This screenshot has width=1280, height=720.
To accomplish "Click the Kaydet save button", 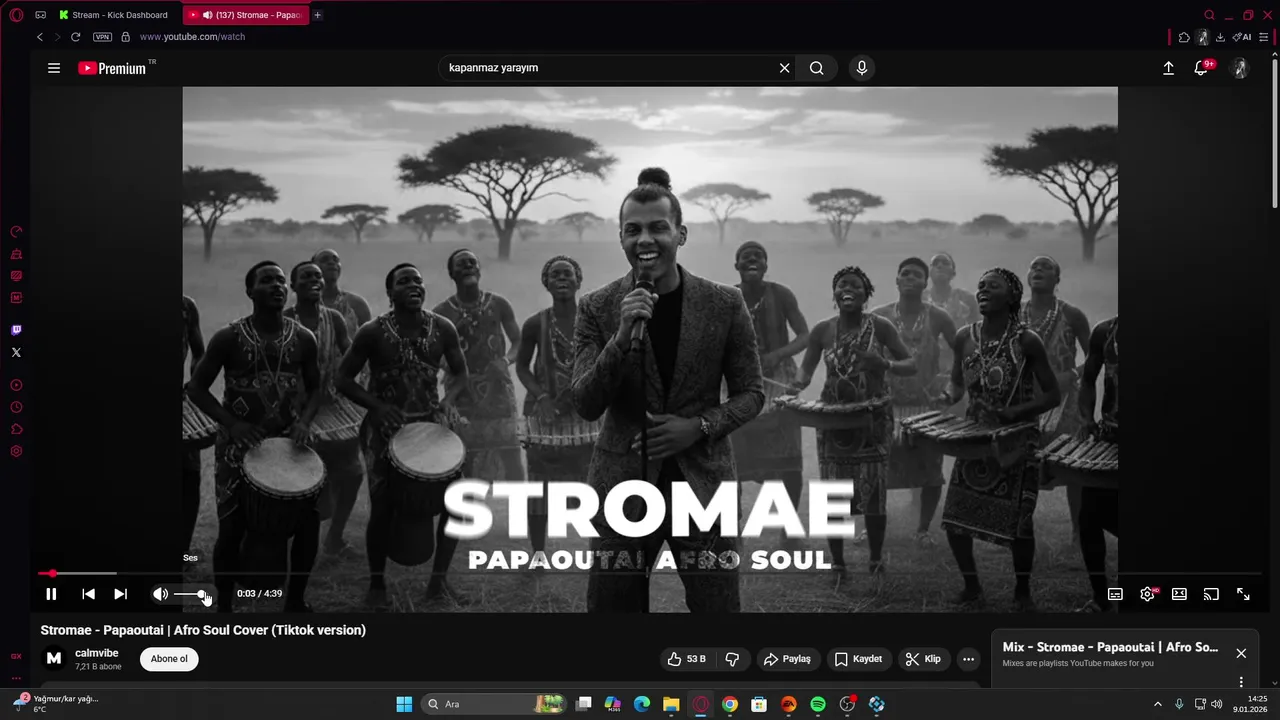I will click(859, 659).
